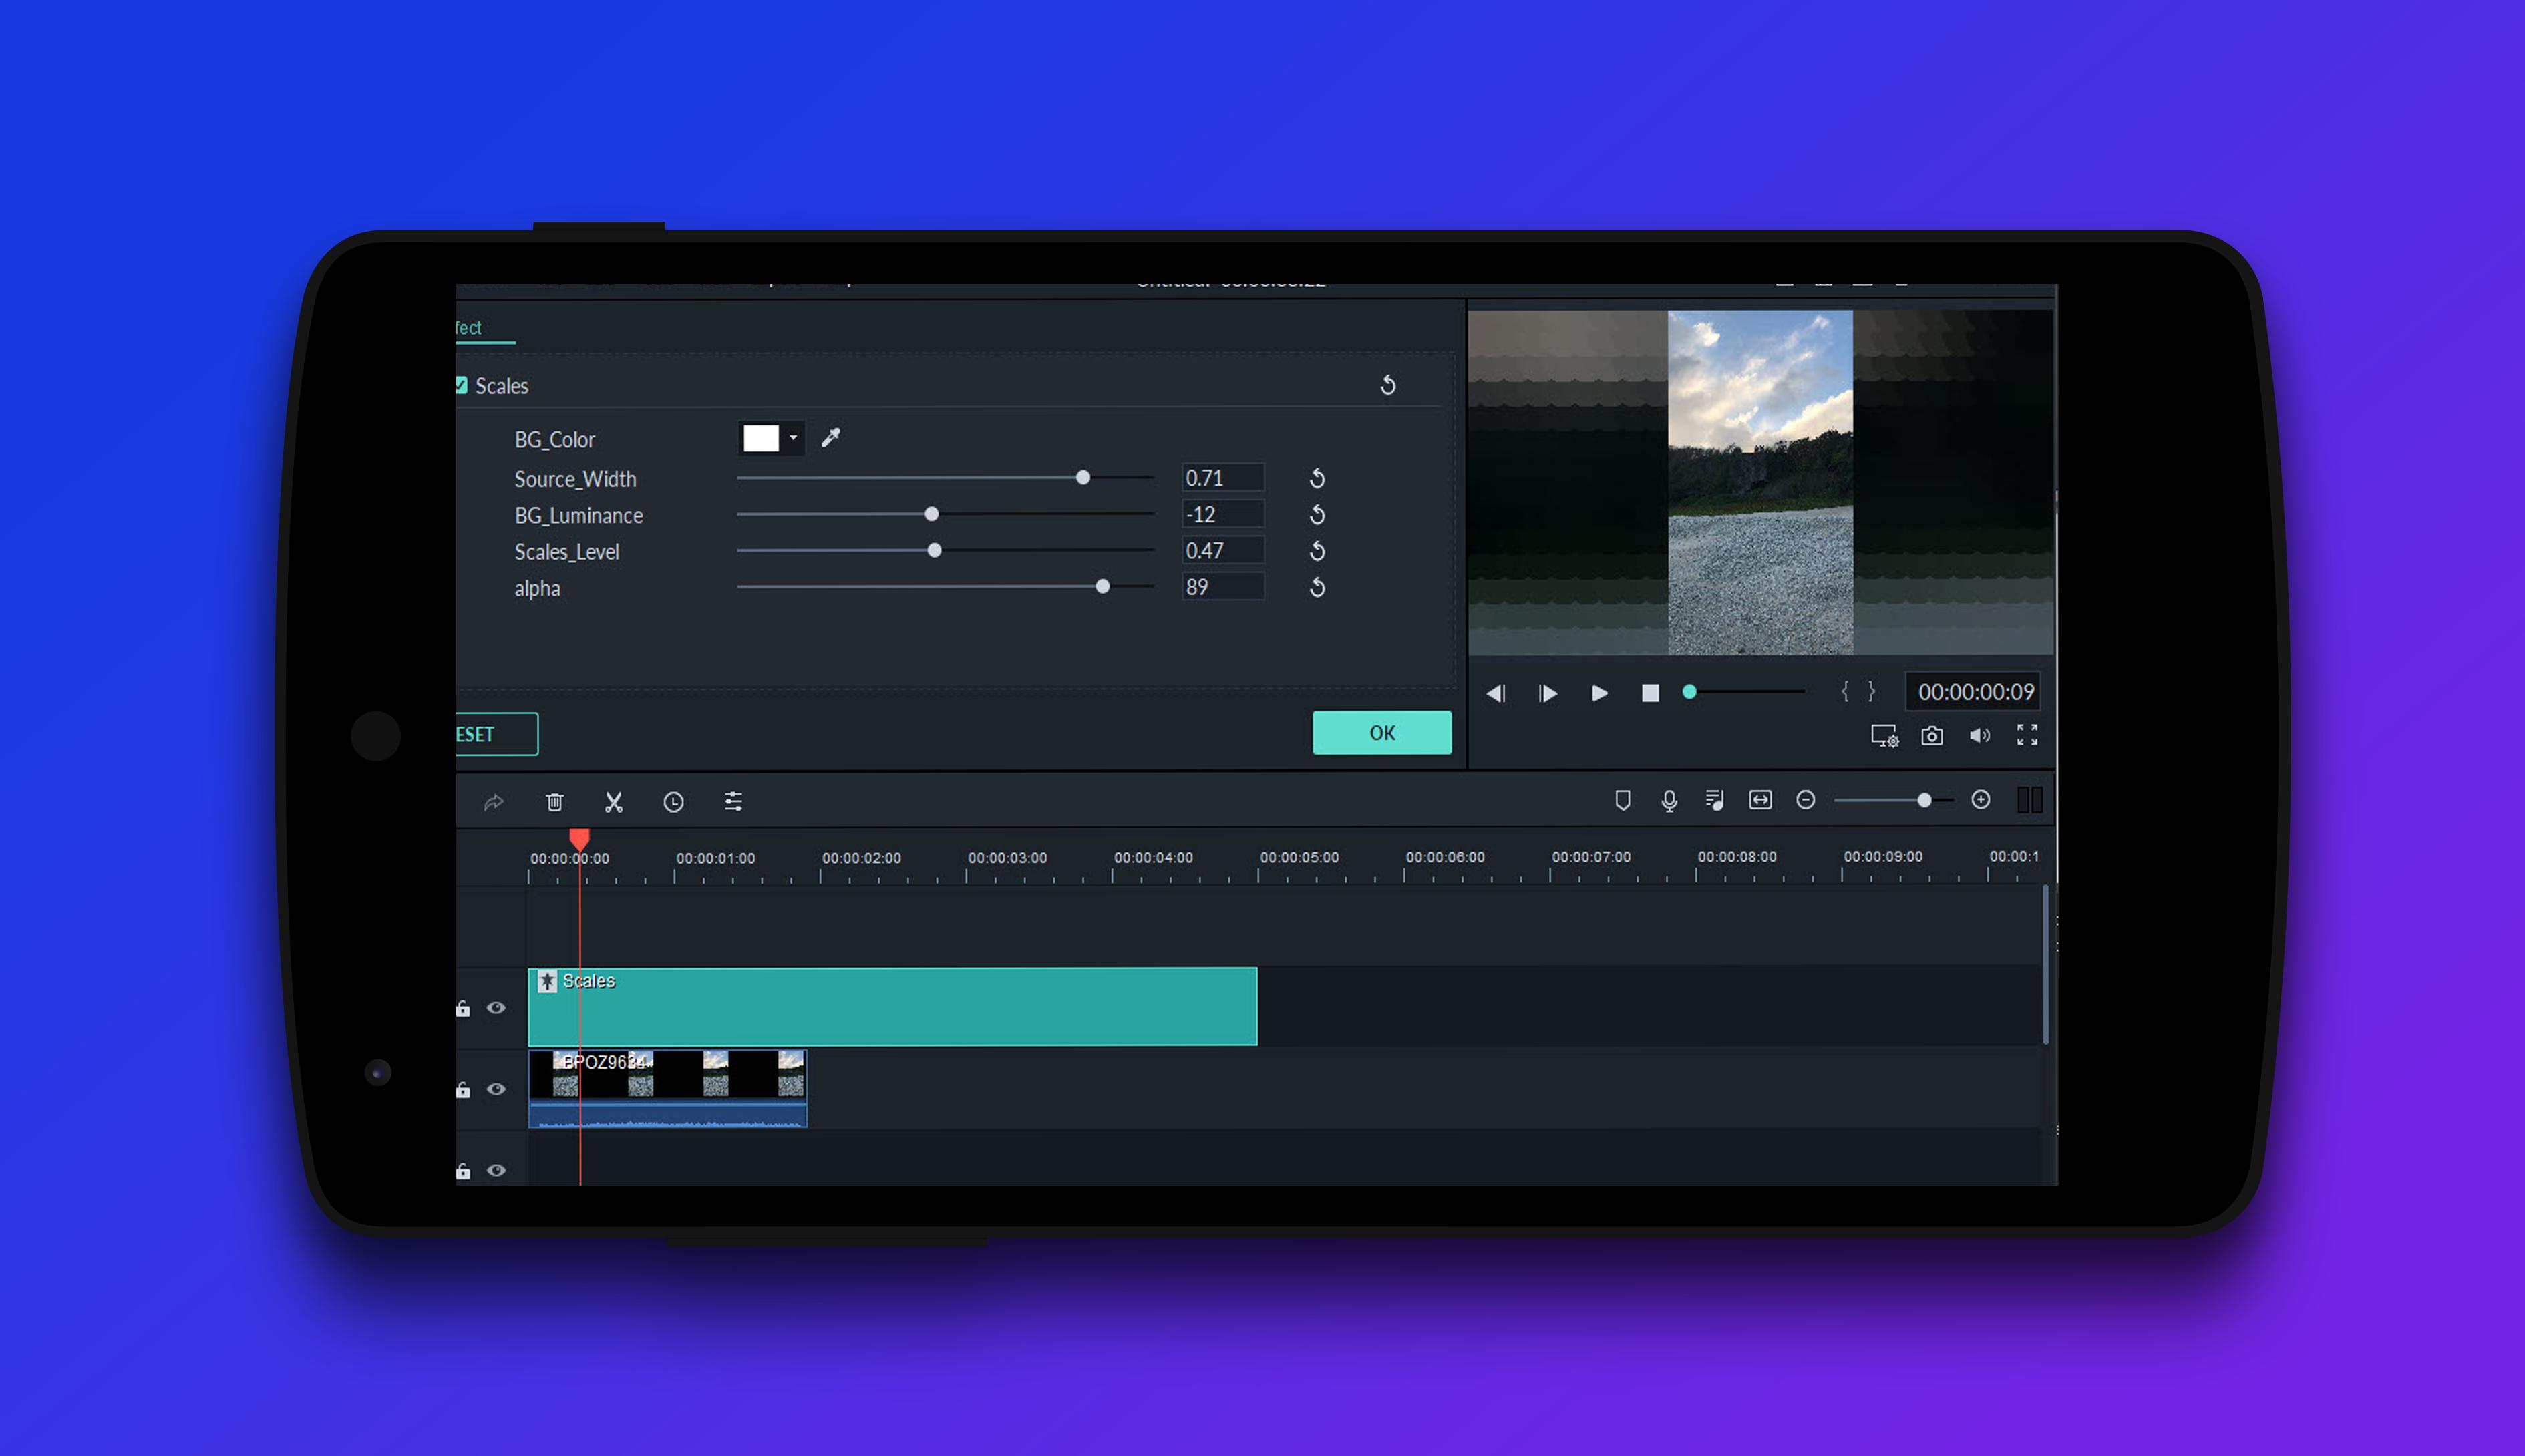Screen dimensions: 2525x1456
Task: Click the 00:00:02:00 ruler label
Action: tap(861, 858)
